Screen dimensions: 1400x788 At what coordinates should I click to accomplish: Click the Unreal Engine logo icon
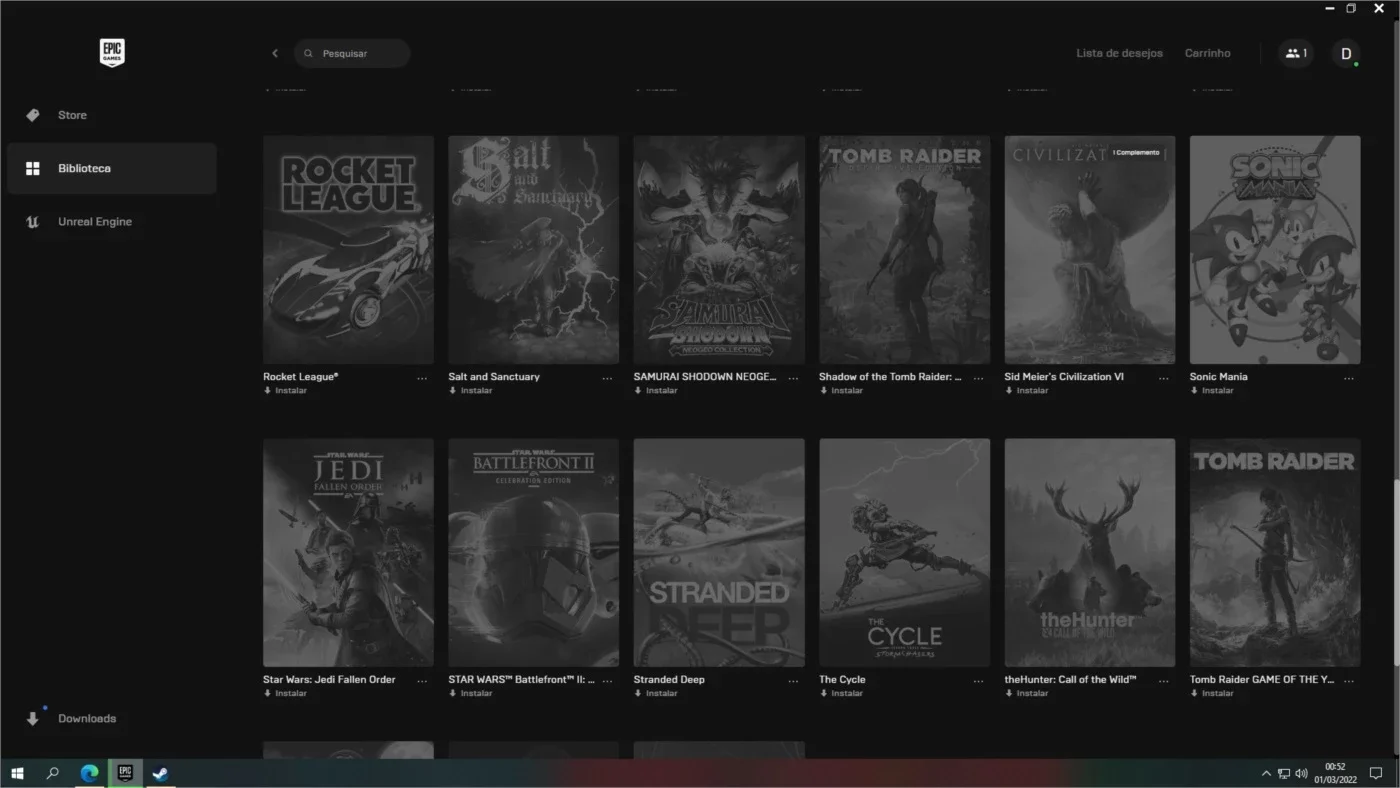coord(33,222)
